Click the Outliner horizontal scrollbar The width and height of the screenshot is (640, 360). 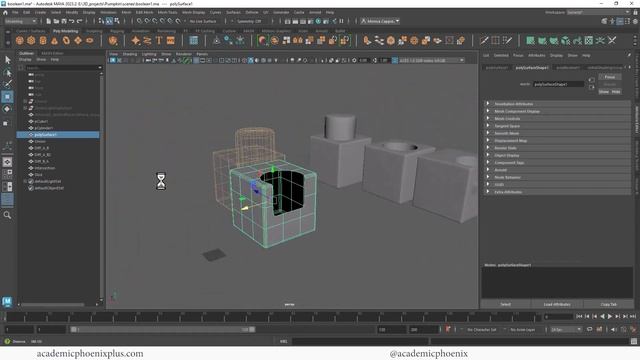tap(53, 304)
